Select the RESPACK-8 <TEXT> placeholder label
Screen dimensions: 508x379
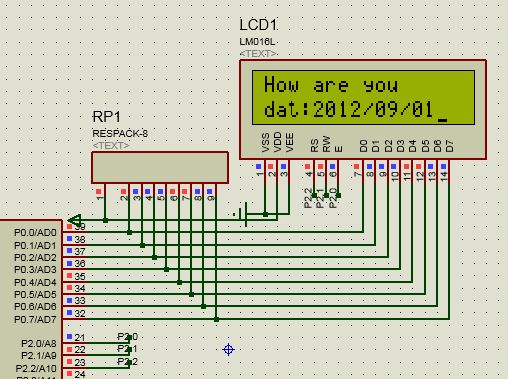click(x=111, y=146)
